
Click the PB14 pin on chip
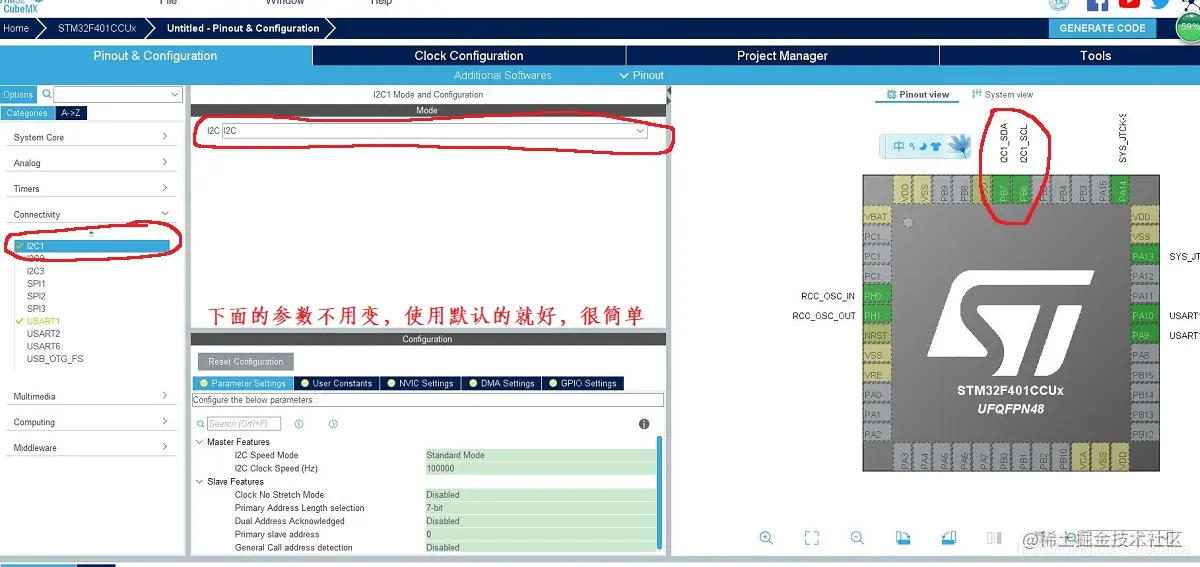1143,395
